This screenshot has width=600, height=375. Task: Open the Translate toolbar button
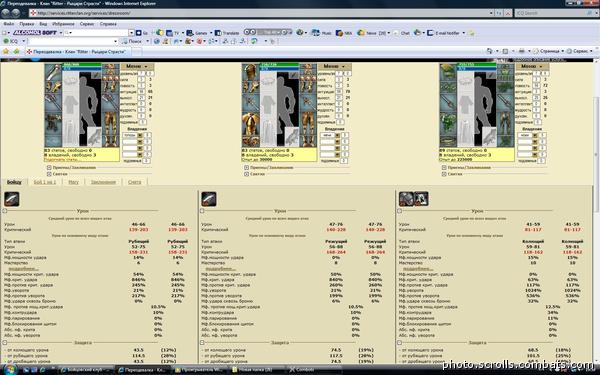227,33
